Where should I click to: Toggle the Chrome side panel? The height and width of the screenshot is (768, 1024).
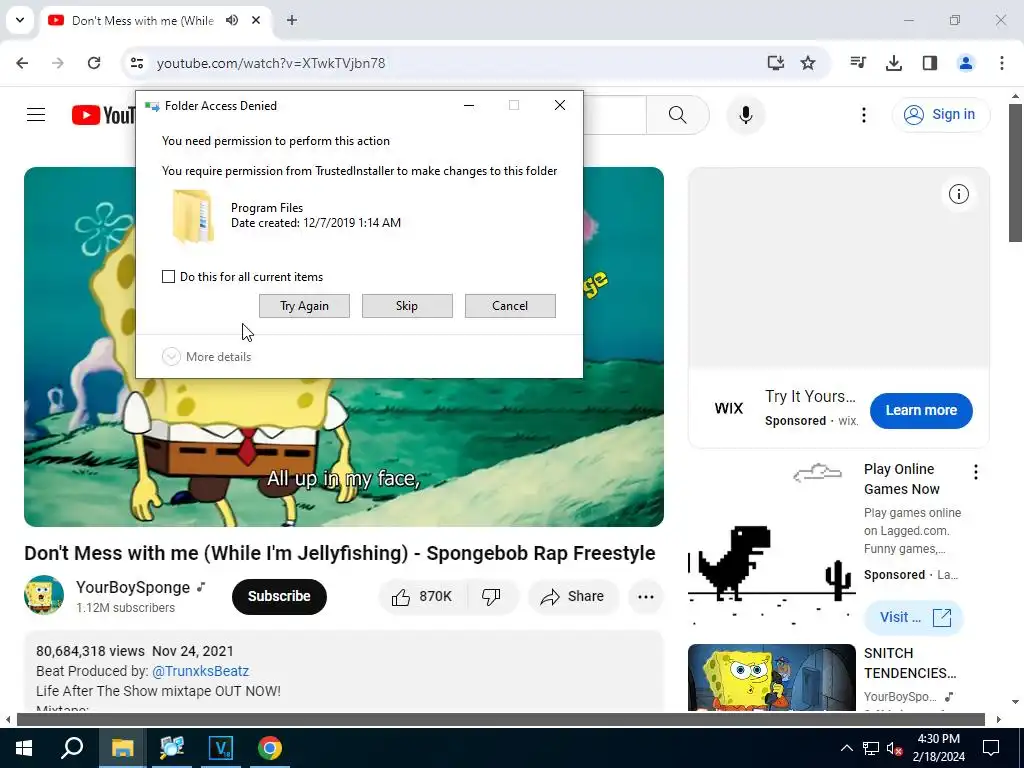coord(930,63)
